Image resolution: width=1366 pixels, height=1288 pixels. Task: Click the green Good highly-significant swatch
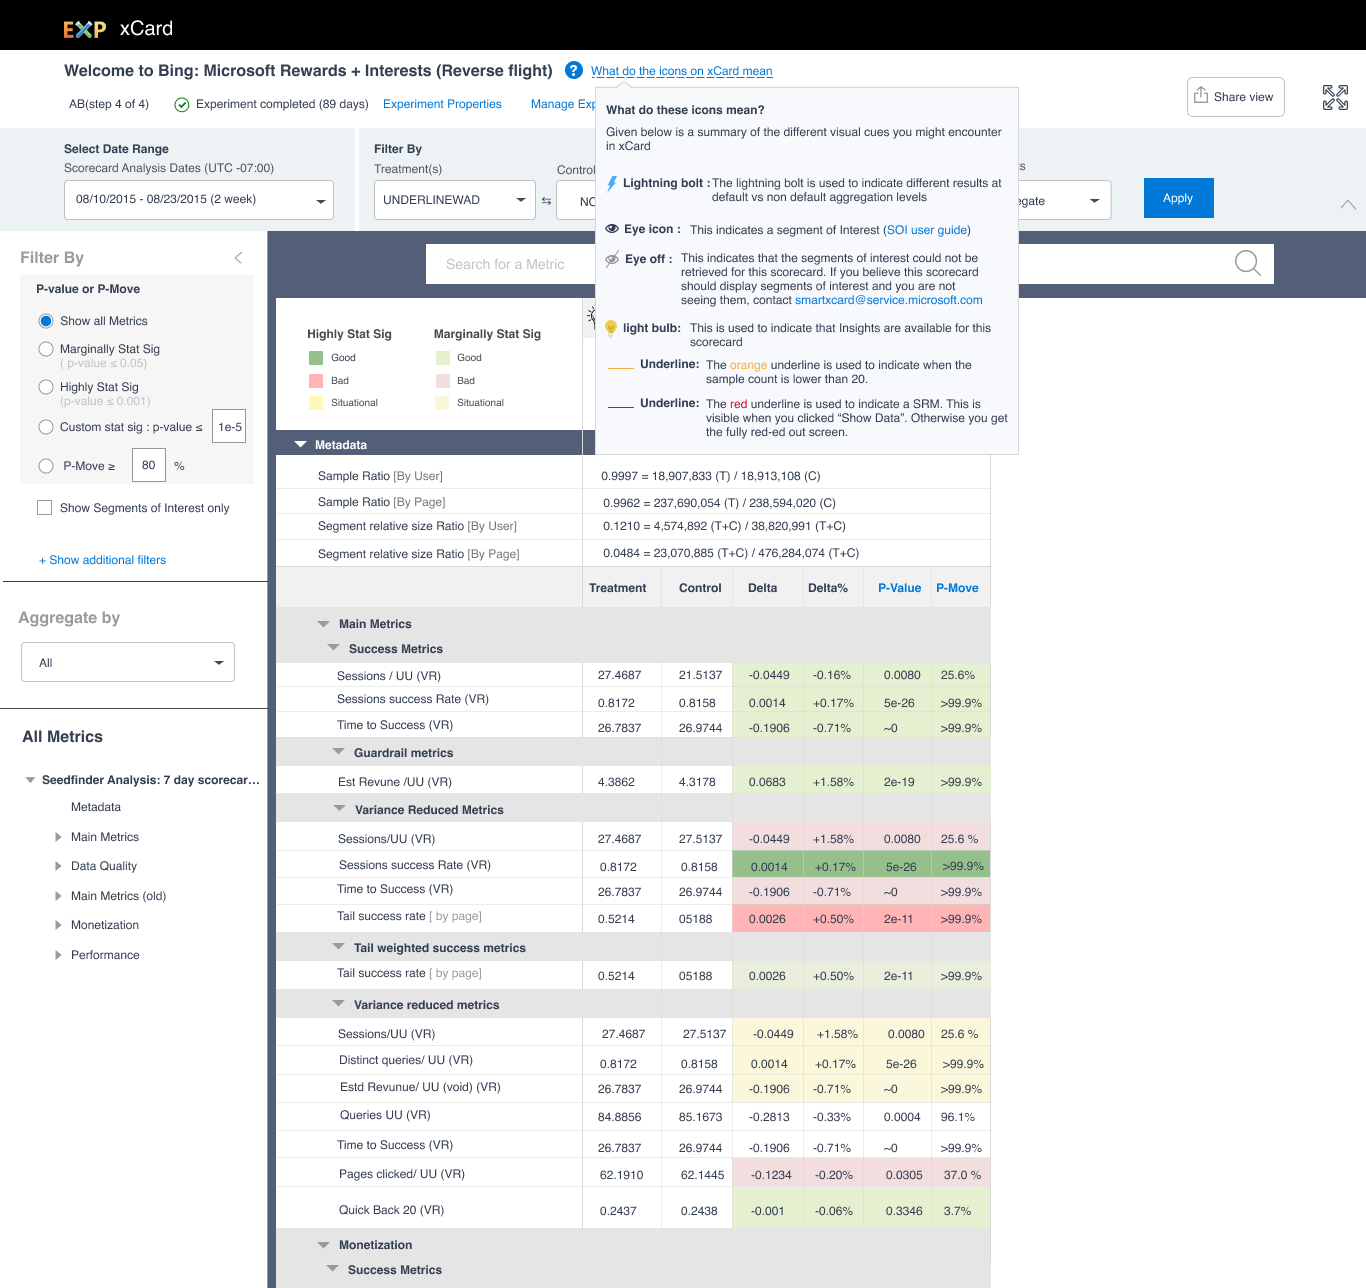(316, 358)
